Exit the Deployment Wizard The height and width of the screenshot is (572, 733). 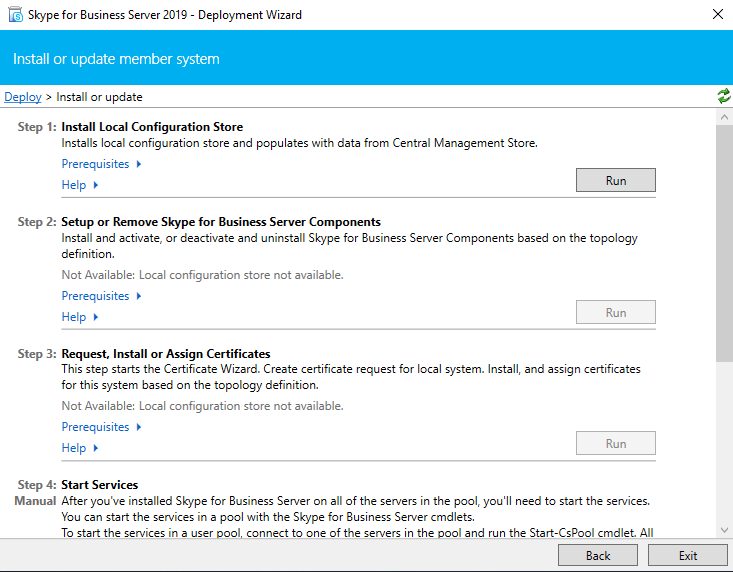click(687, 555)
